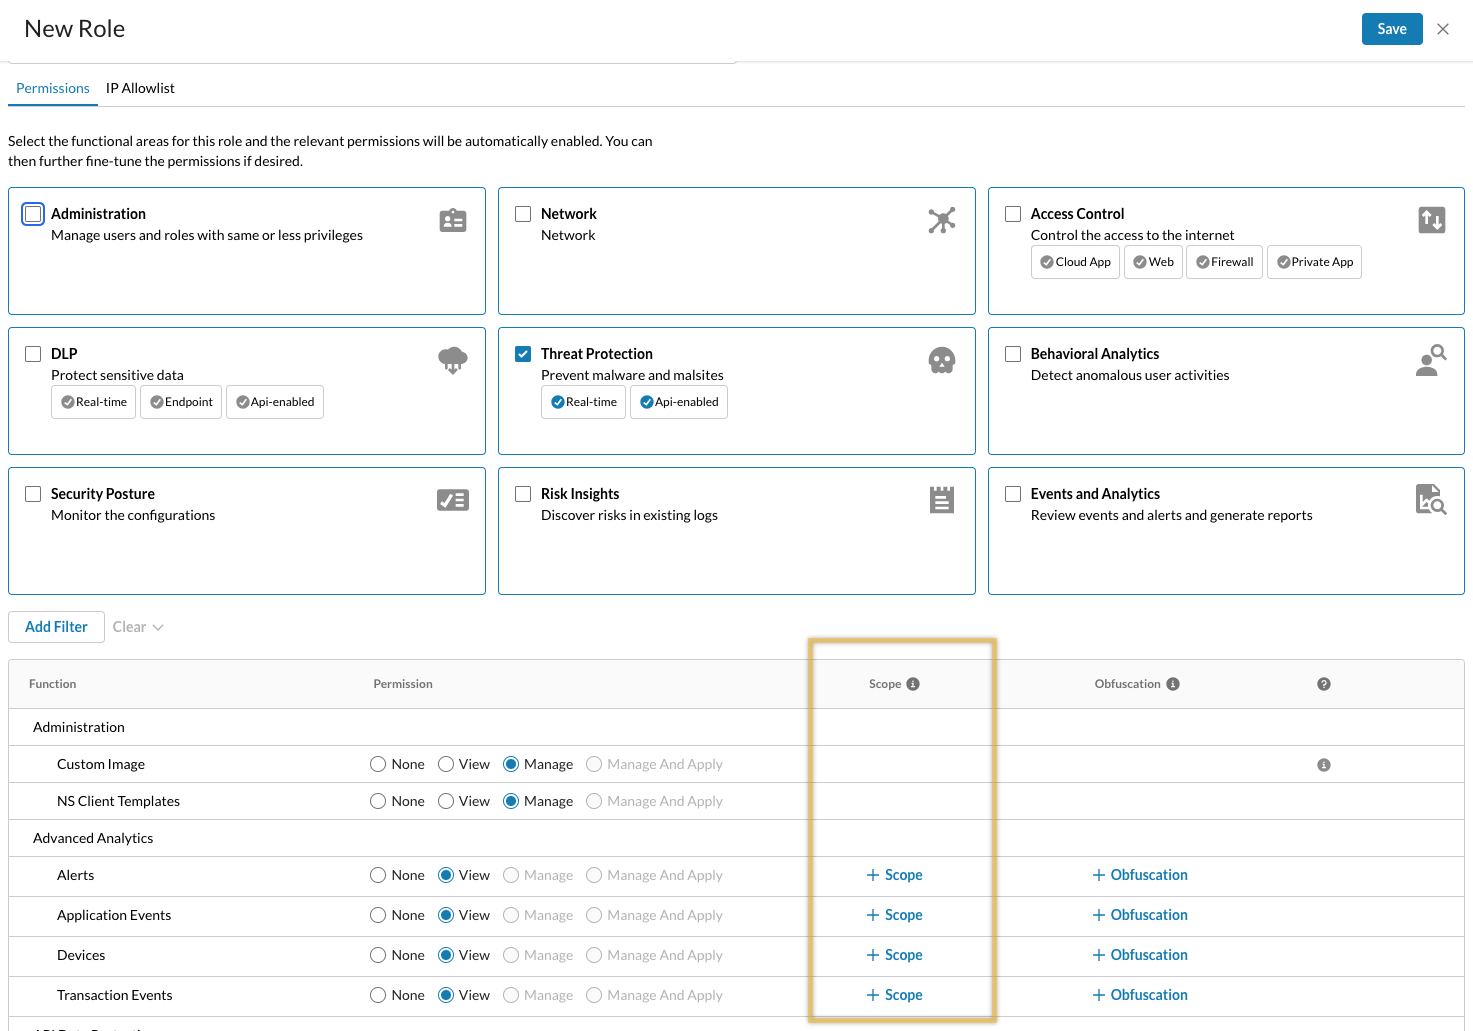This screenshot has width=1473, height=1031.
Task: Open the Clear dropdown
Action: point(137,626)
